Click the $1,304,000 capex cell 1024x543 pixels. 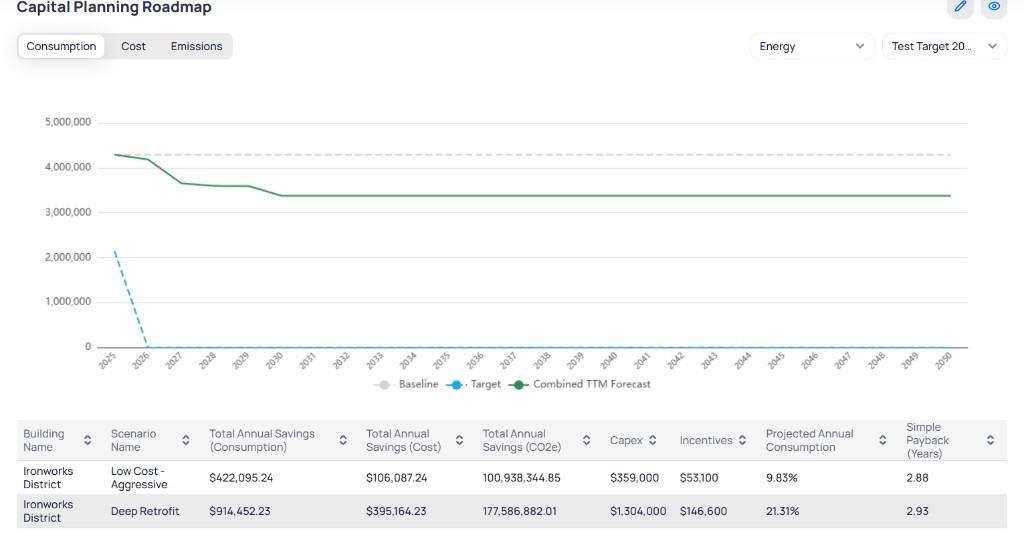[x=638, y=511]
